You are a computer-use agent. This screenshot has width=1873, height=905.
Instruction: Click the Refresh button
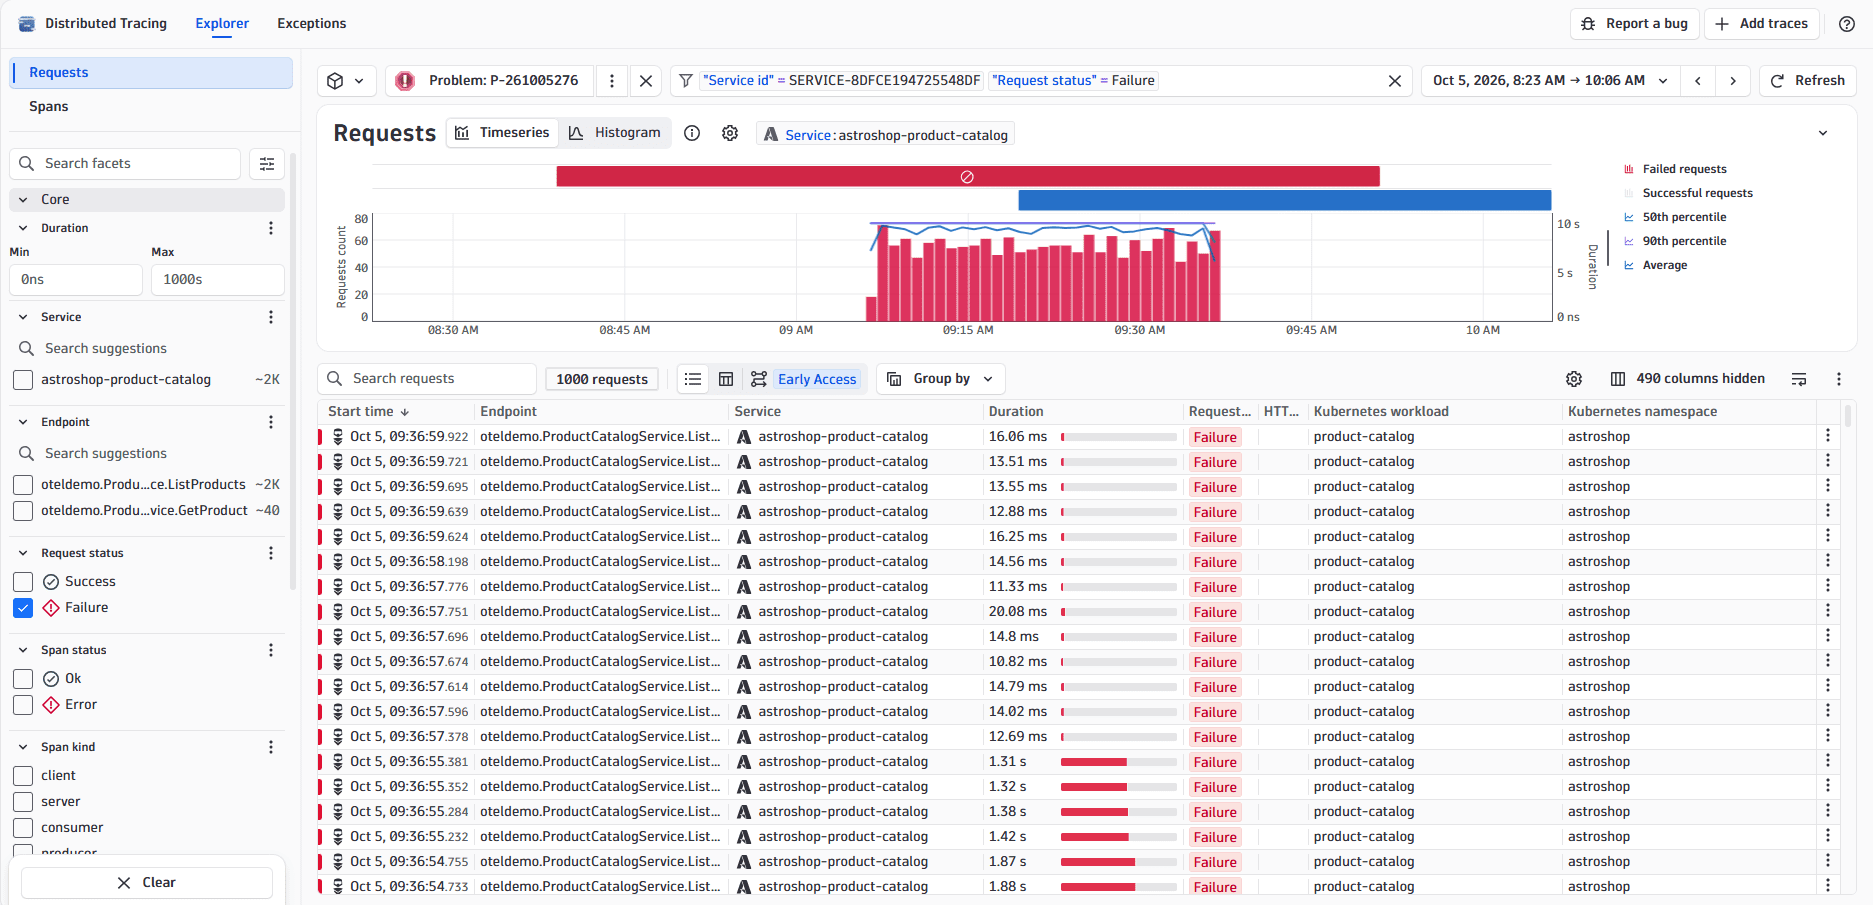tap(1808, 81)
